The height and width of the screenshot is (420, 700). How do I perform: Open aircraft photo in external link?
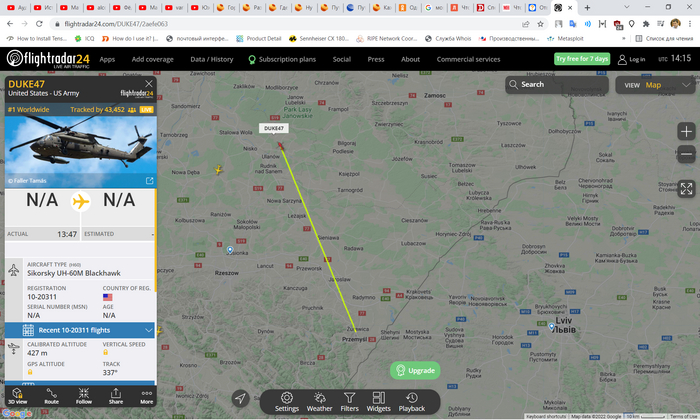pos(150,180)
